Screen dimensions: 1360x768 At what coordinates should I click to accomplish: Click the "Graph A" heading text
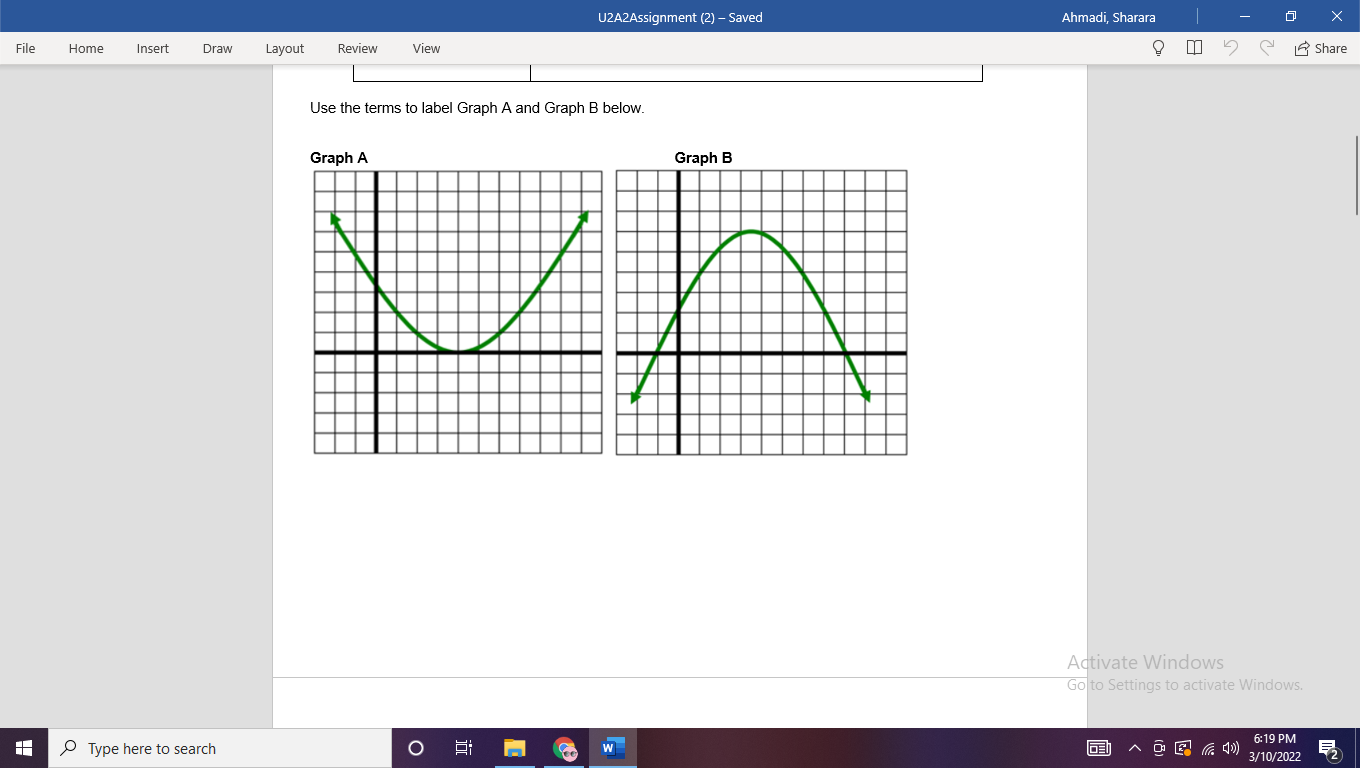(x=339, y=158)
